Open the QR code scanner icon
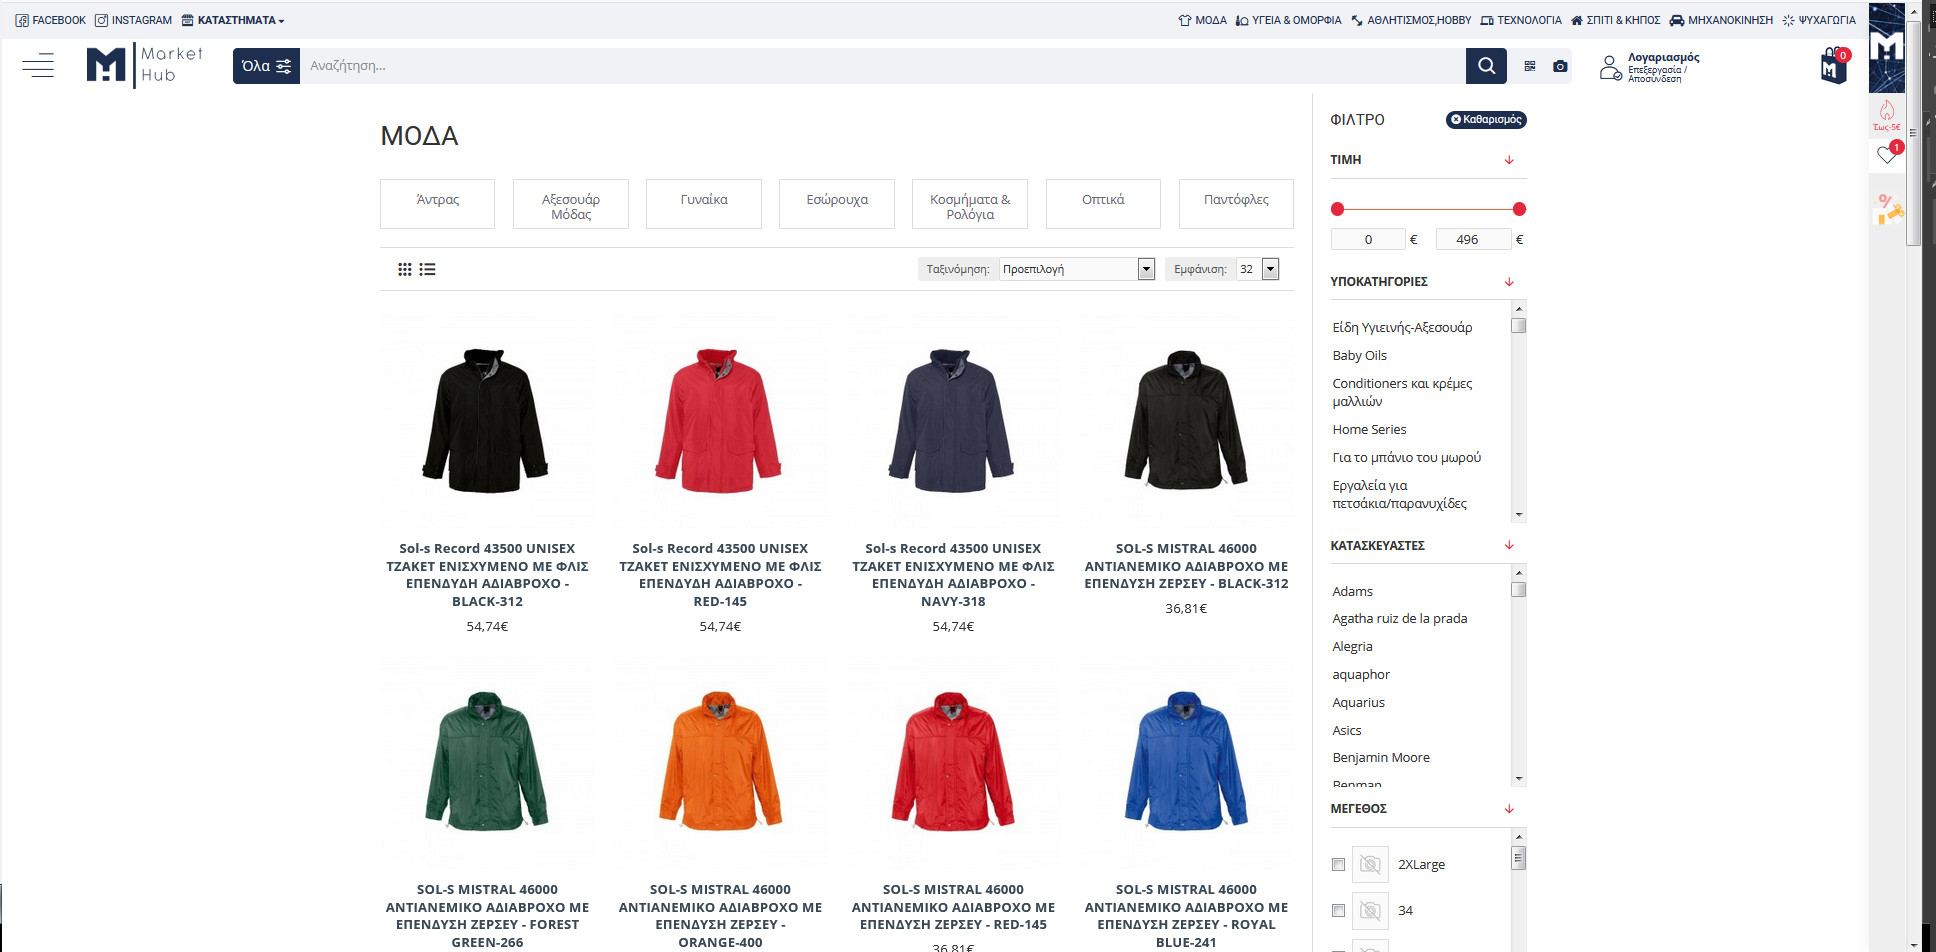This screenshot has height=952, width=1936. [x=1530, y=66]
